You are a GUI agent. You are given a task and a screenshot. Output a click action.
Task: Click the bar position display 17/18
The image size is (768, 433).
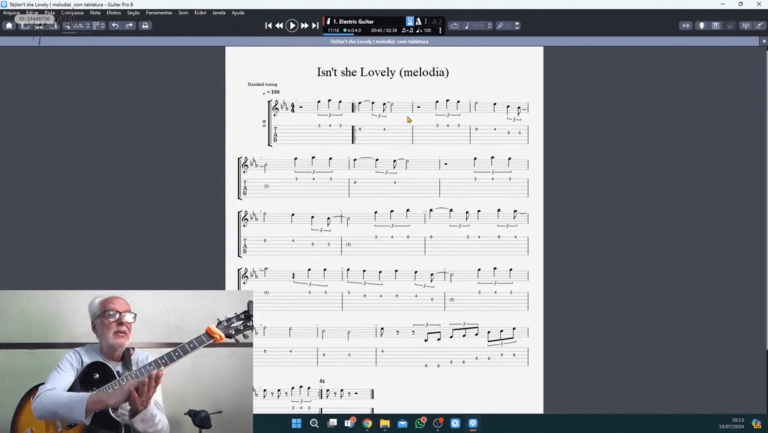(x=333, y=30)
